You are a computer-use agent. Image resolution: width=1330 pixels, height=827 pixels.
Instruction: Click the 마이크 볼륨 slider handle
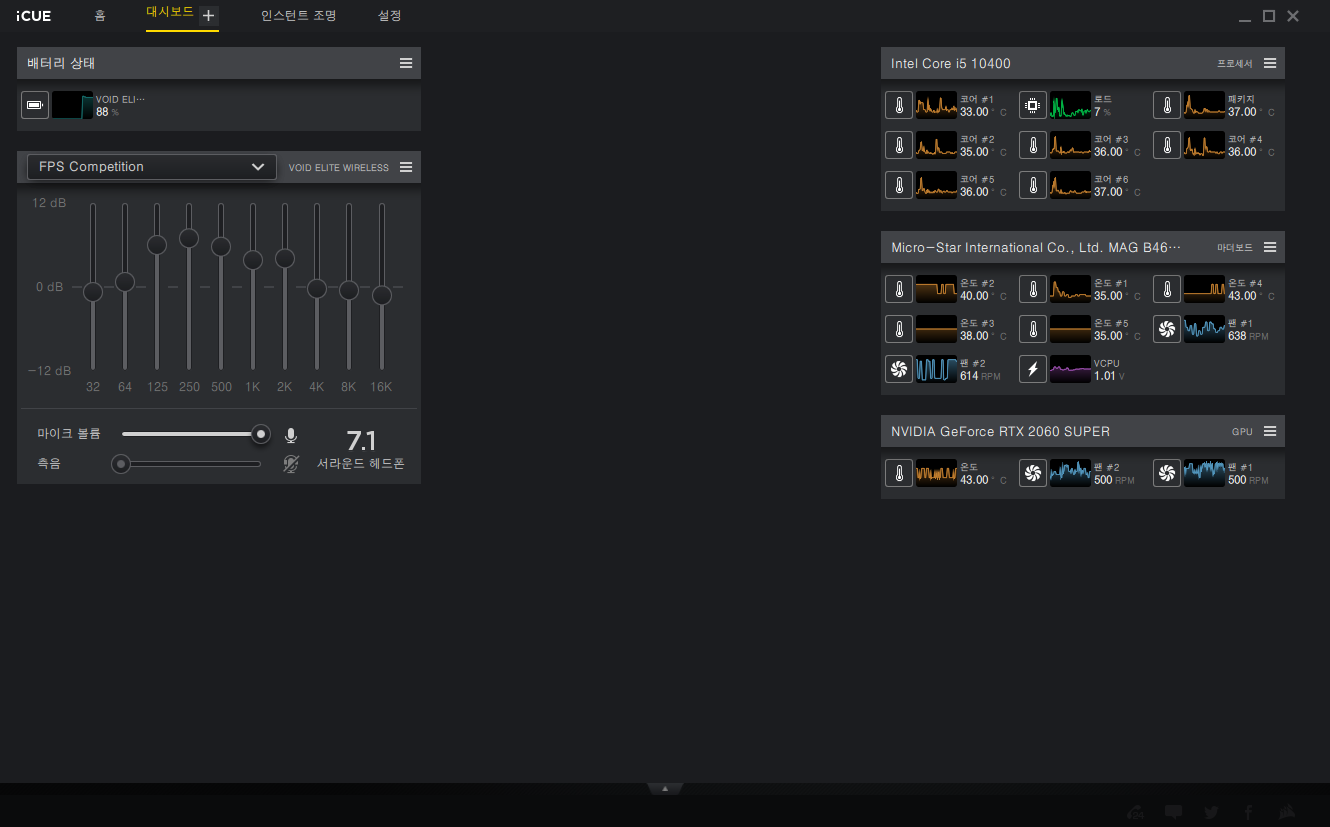[261, 434]
